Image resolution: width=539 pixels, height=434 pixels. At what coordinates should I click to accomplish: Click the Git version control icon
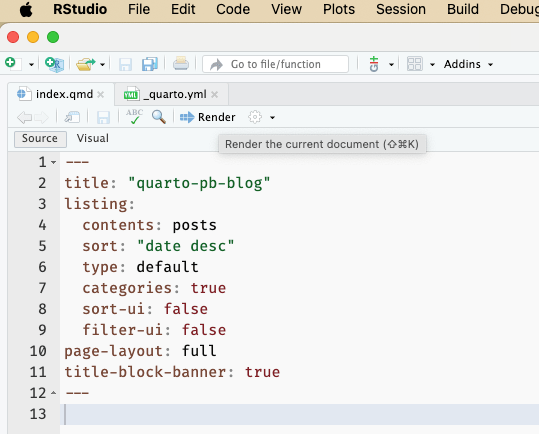point(374,64)
